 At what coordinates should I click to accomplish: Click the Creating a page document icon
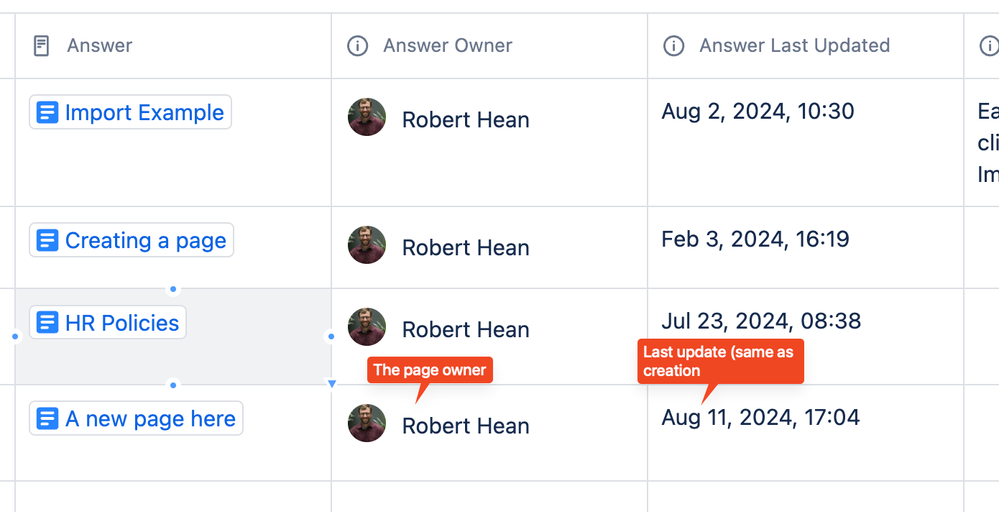click(x=47, y=241)
